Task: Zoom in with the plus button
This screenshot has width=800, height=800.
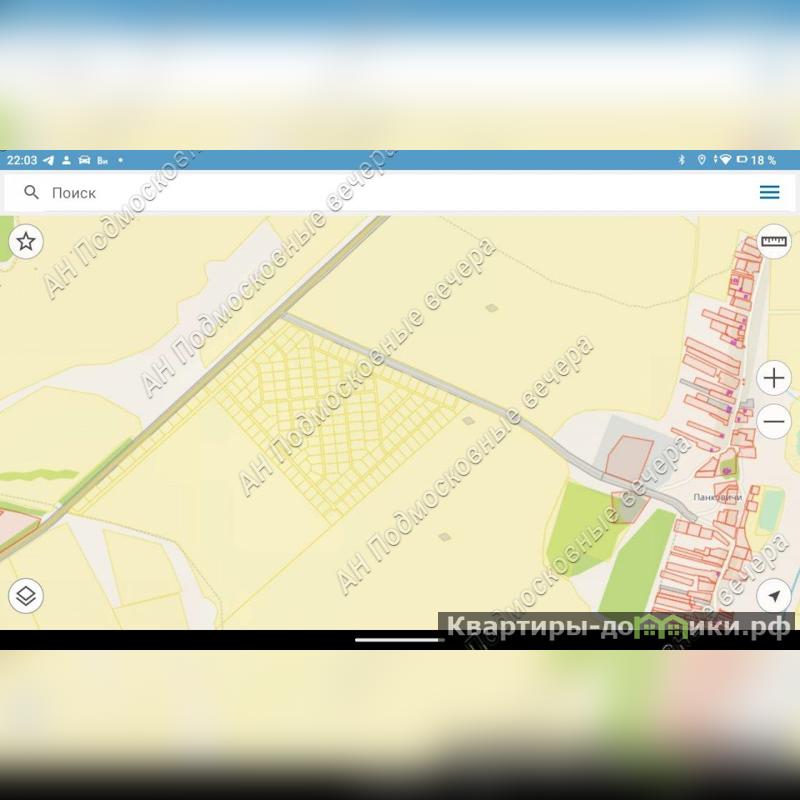Action: tap(774, 378)
